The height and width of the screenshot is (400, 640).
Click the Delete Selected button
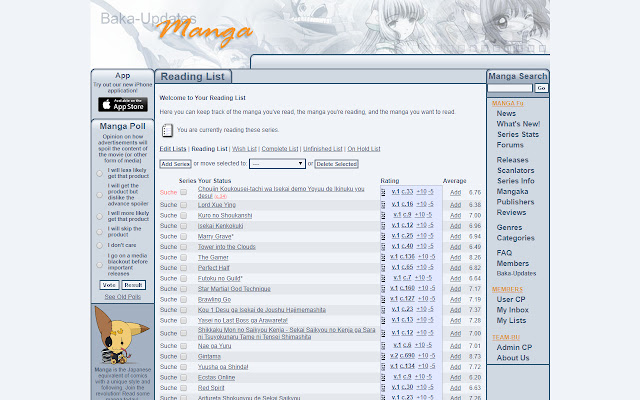tap(336, 164)
